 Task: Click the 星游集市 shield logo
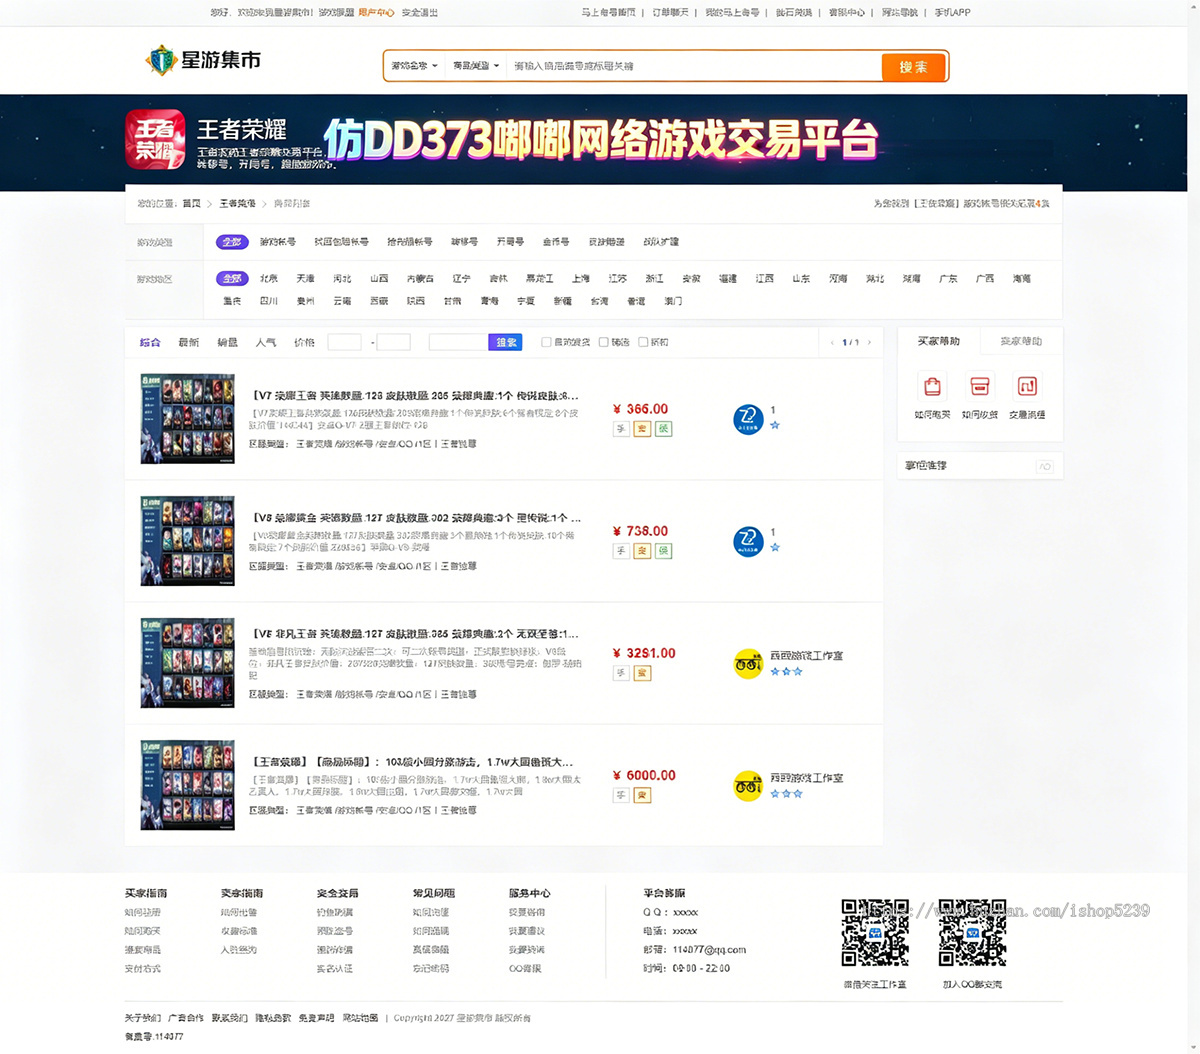(161, 60)
